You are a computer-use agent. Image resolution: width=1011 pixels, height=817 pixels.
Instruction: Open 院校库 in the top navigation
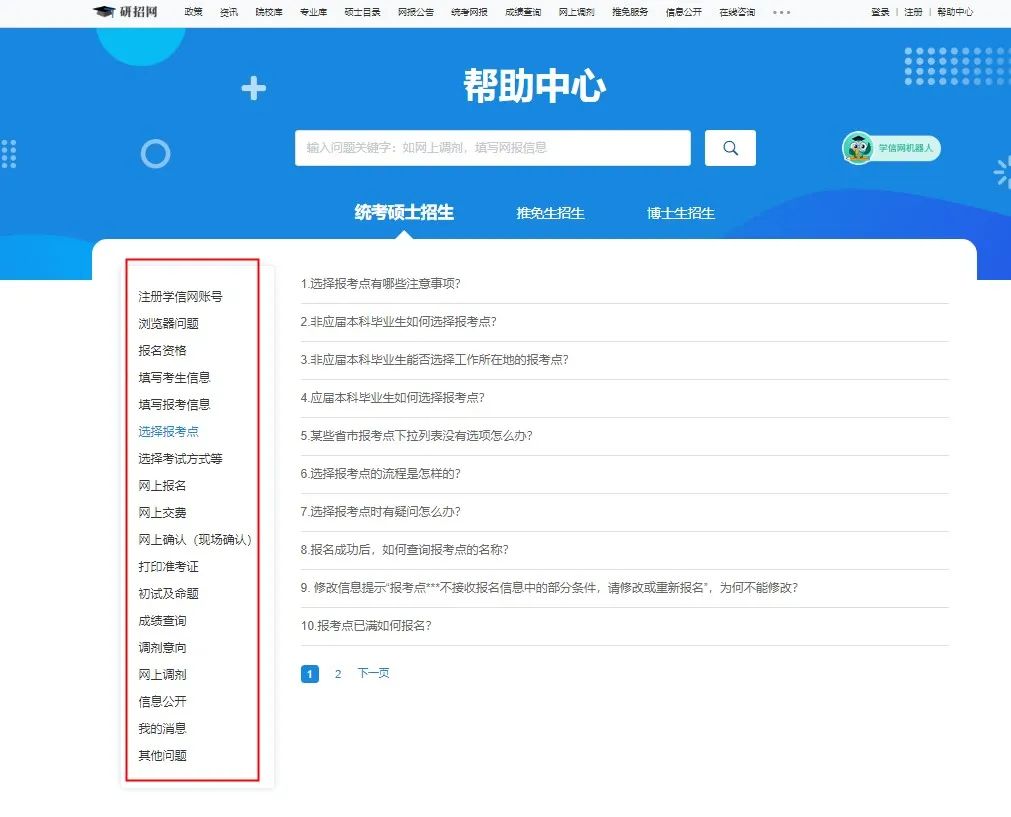coord(269,12)
